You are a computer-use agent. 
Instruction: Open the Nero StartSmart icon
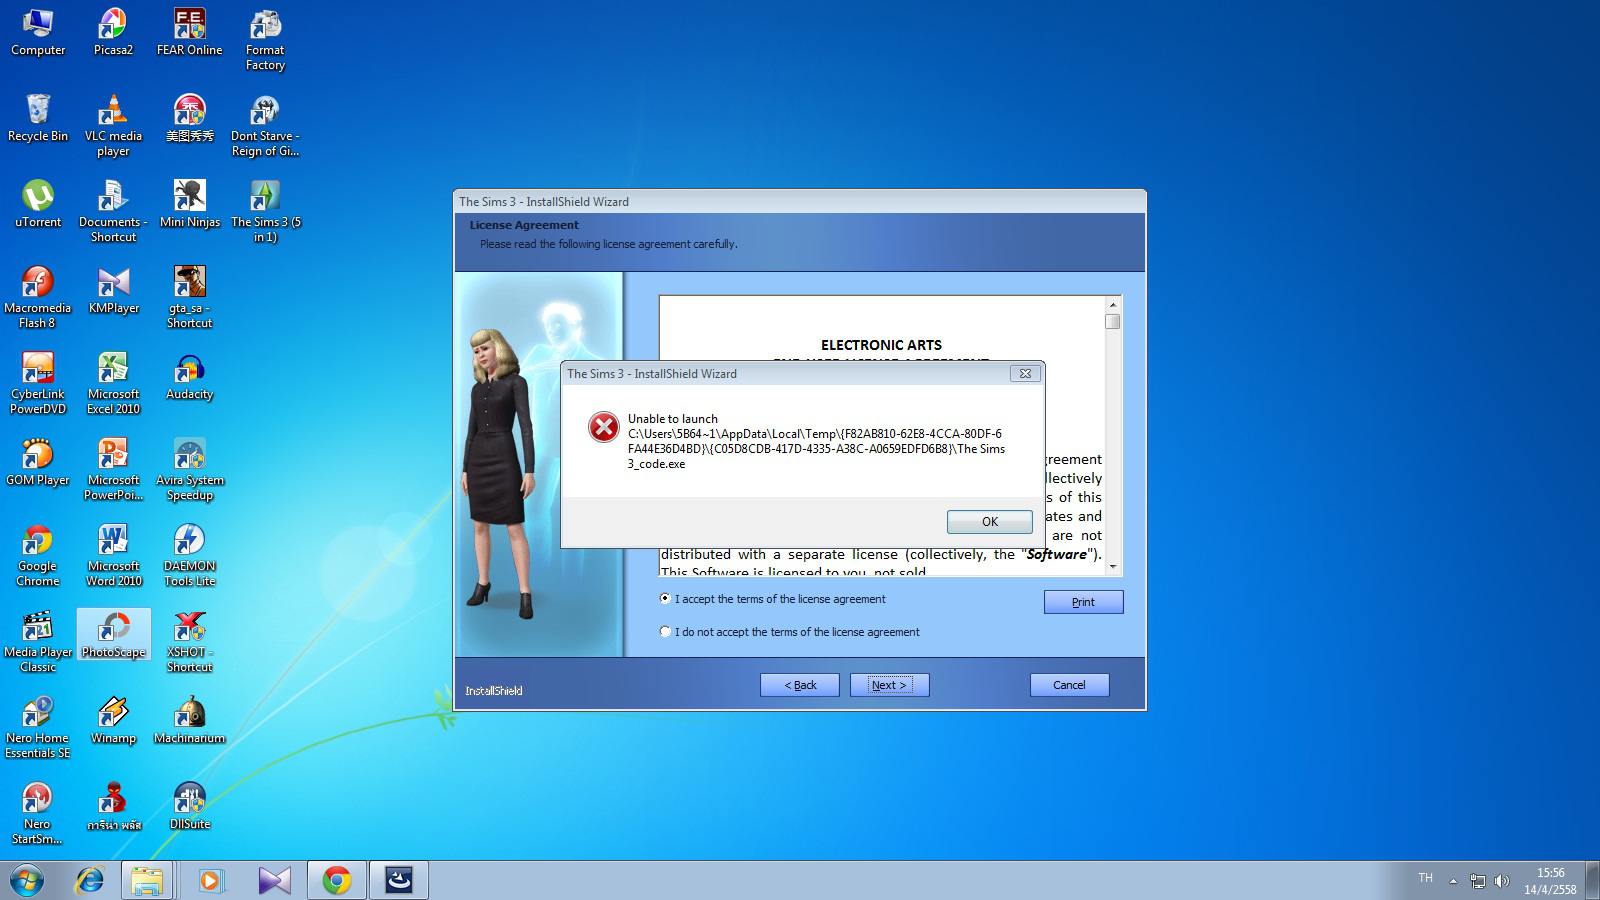38,813
